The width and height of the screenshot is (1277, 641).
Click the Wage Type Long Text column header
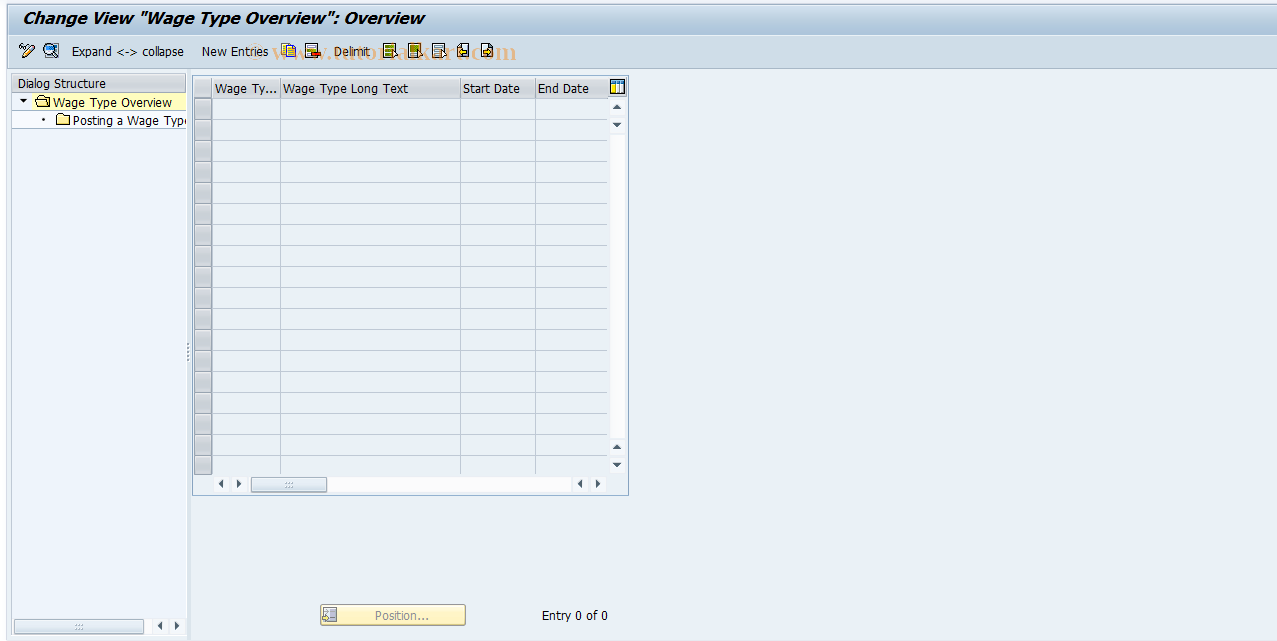tap(370, 89)
